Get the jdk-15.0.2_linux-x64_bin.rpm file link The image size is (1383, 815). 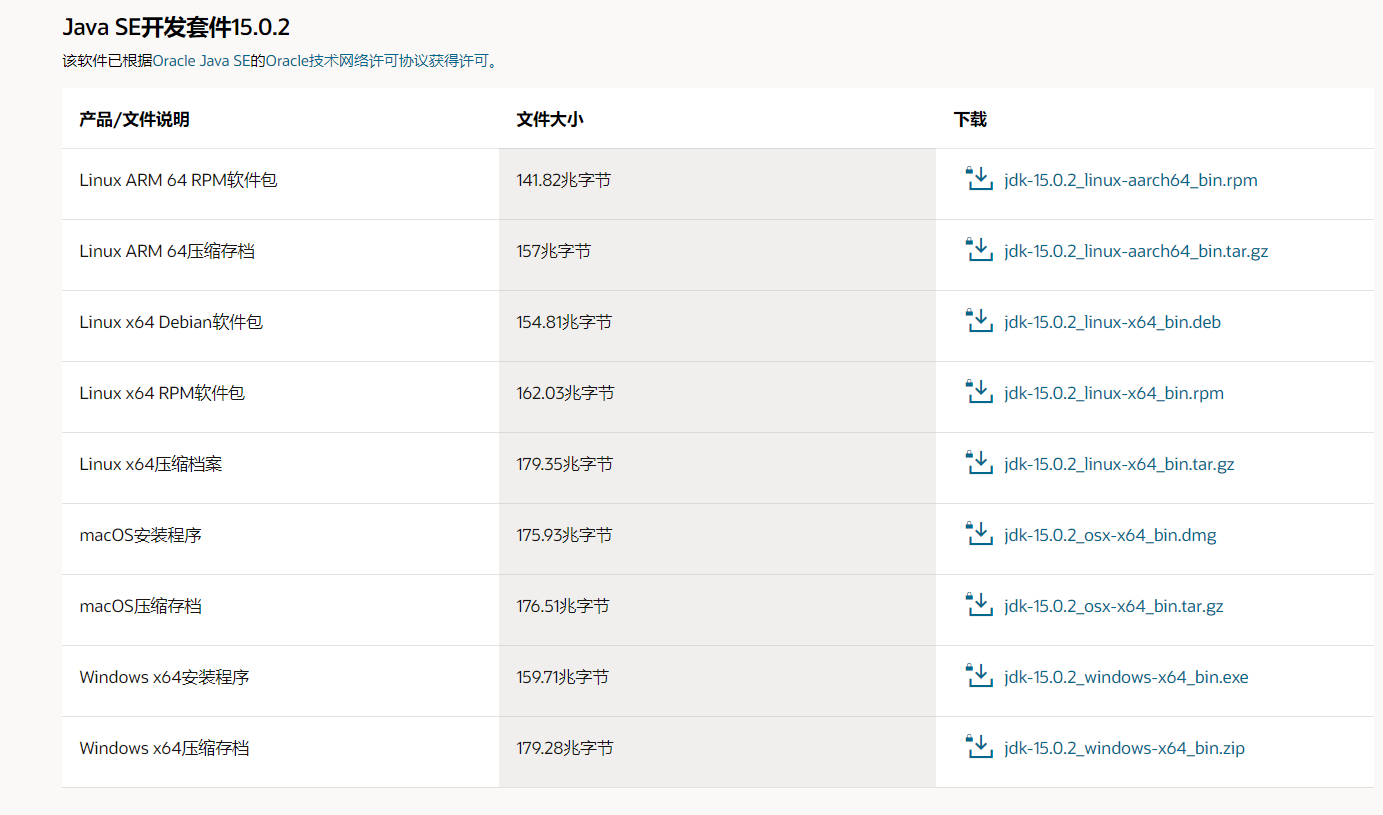pos(1114,394)
